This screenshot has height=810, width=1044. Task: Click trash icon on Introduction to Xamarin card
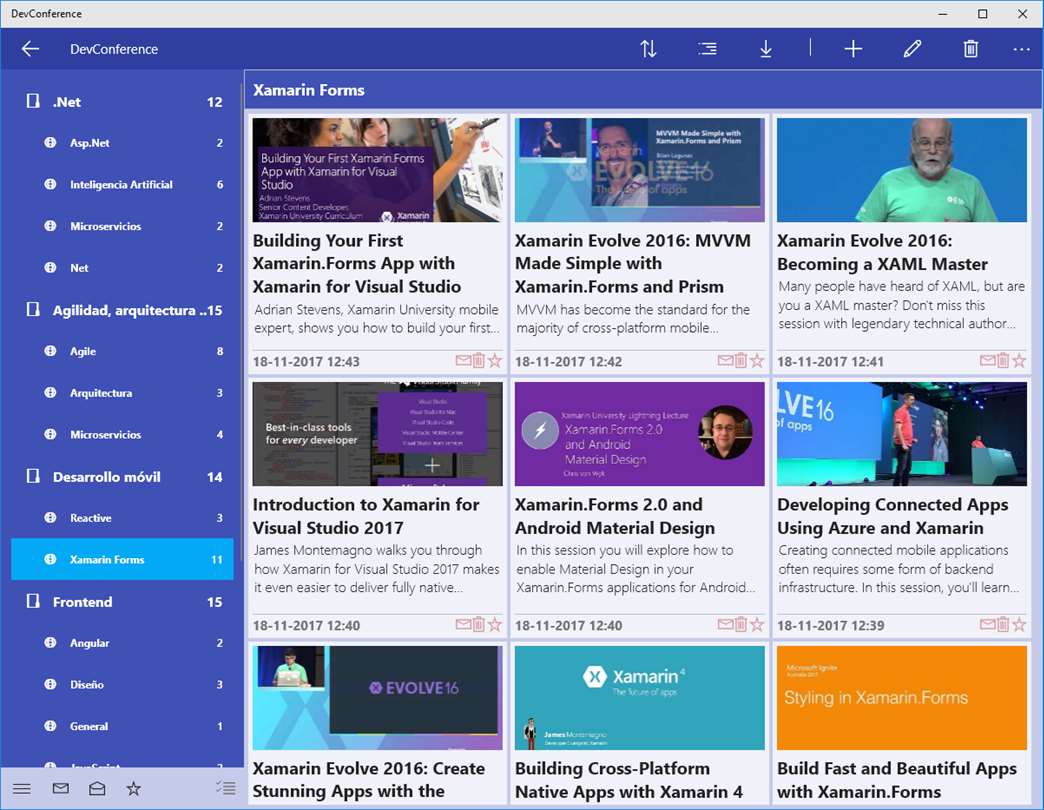478,624
